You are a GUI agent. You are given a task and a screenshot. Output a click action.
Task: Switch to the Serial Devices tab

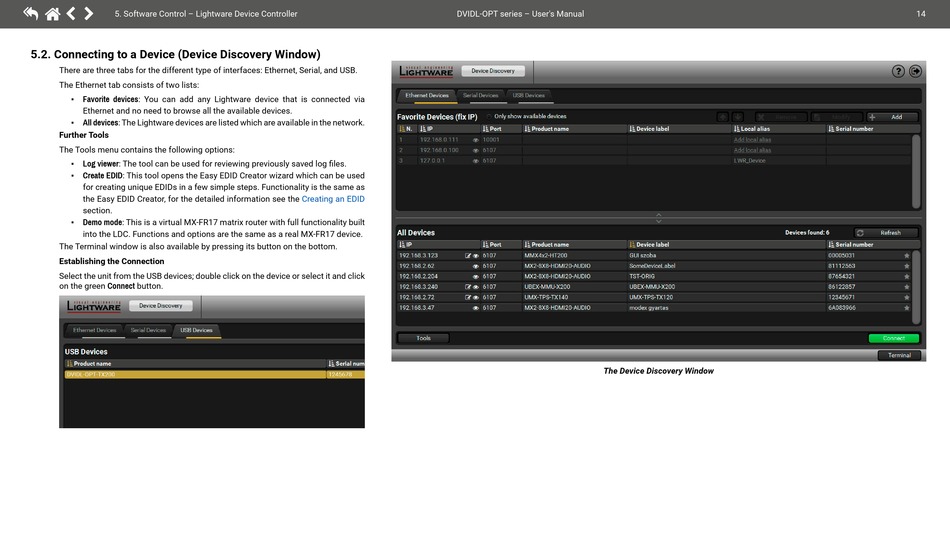click(480, 96)
